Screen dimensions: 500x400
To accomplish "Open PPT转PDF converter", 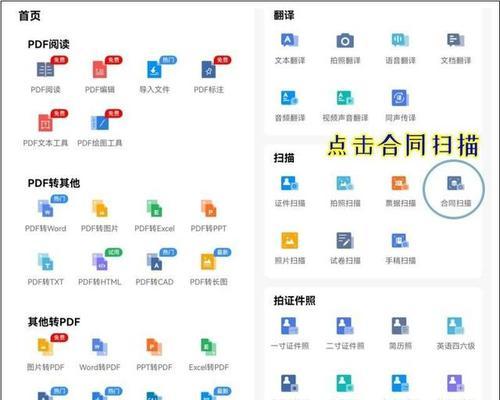I will coord(154,347).
